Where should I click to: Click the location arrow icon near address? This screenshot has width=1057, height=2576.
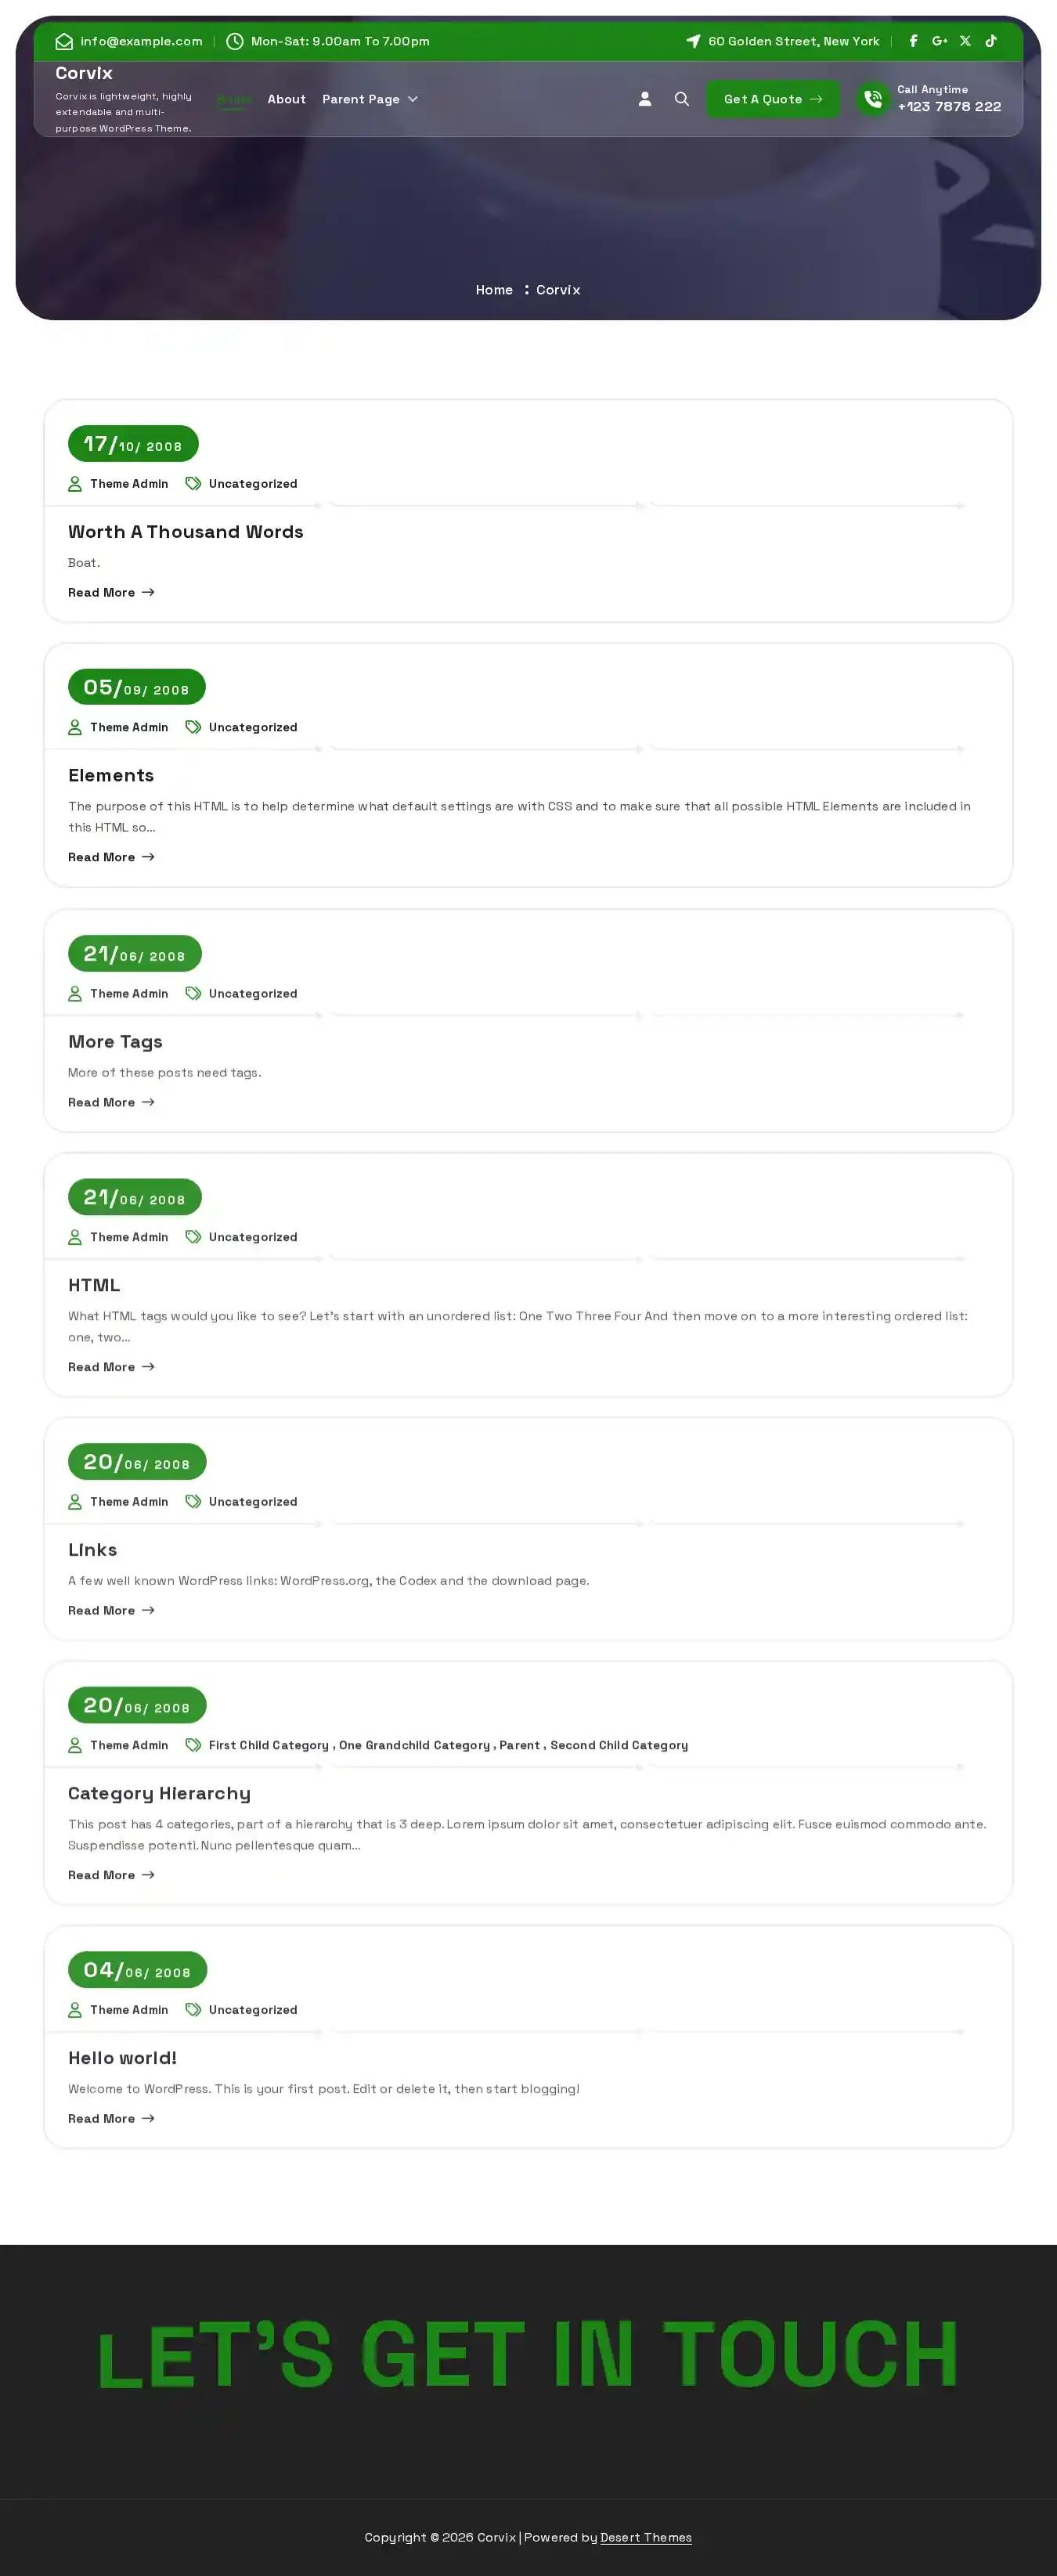coord(693,41)
